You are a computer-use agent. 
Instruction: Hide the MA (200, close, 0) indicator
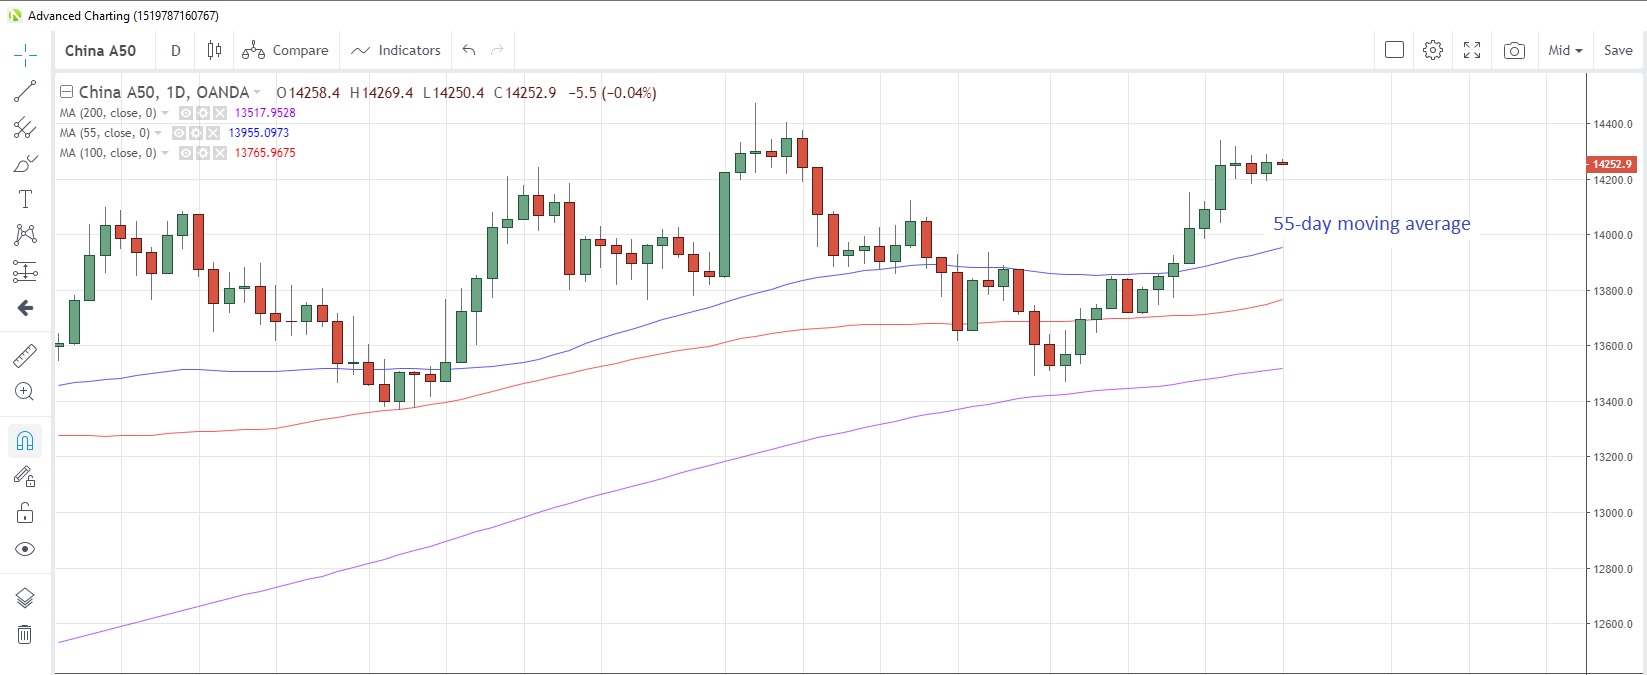(x=186, y=113)
